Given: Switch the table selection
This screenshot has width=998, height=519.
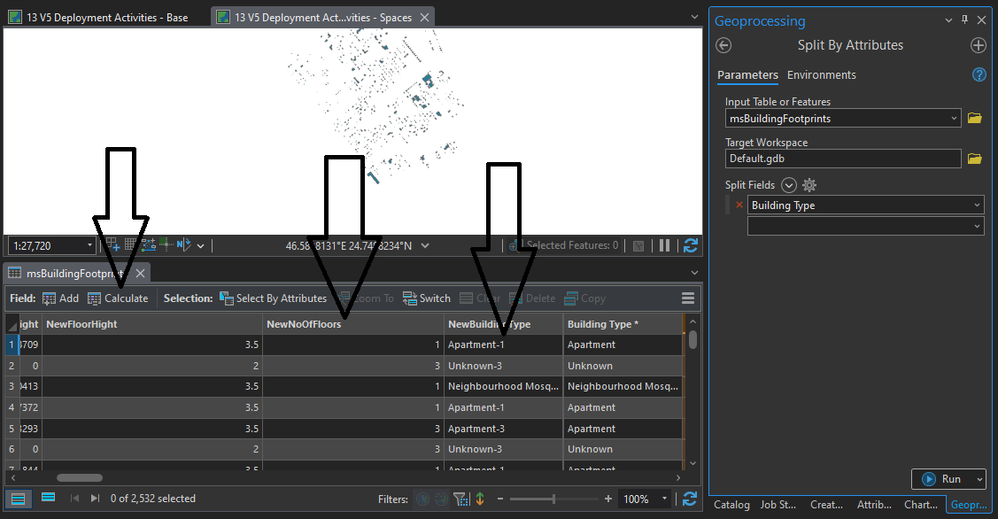Looking at the screenshot, I should pyautogui.click(x=426, y=298).
